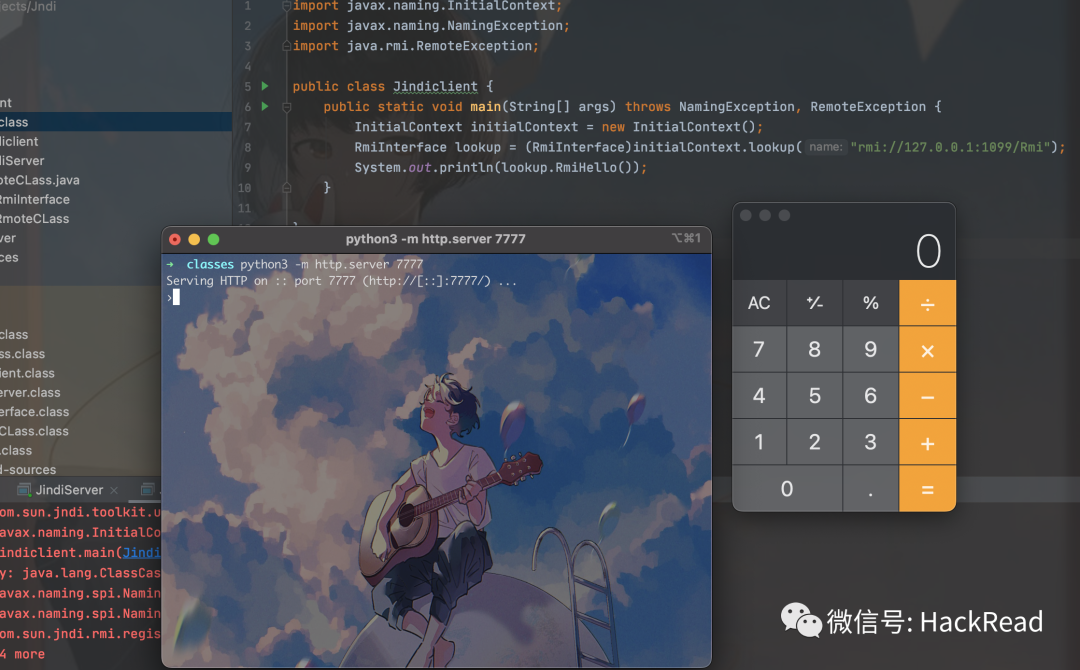The height and width of the screenshot is (670, 1080).
Task: Select the plus operator in Calculator
Action: point(927,442)
